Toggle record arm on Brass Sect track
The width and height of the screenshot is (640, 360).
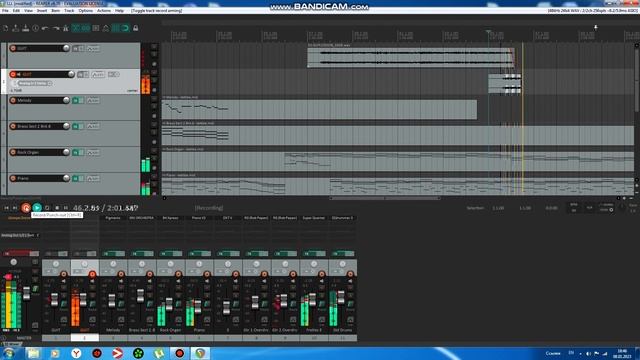(x=13, y=127)
